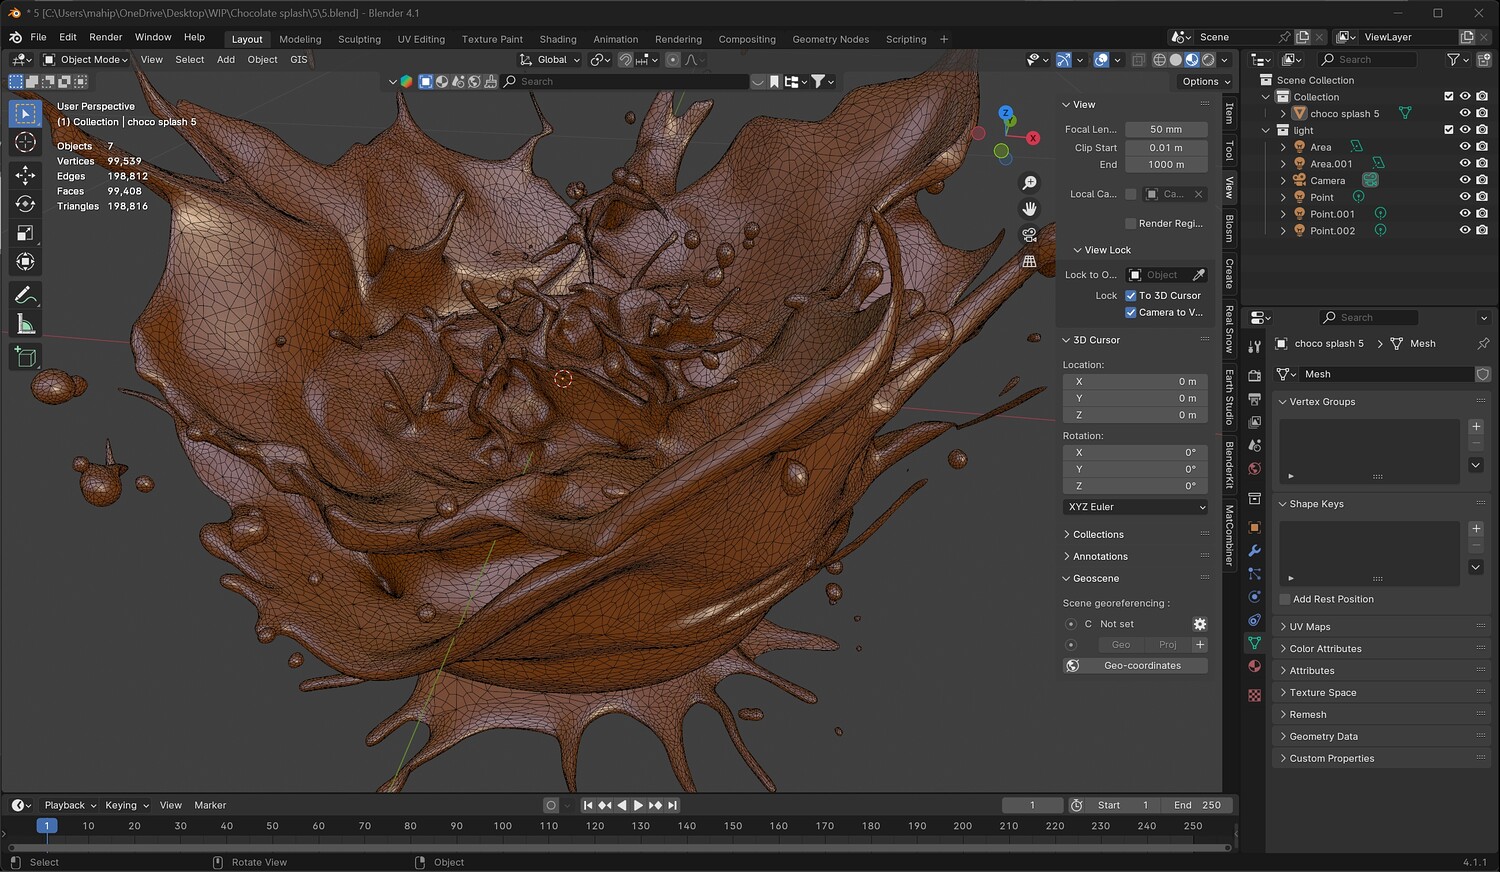The width and height of the screenshot is (1500, 872).
Task: Switch to orthographic grid view toggle
Action: click(x=1029, y=261)
